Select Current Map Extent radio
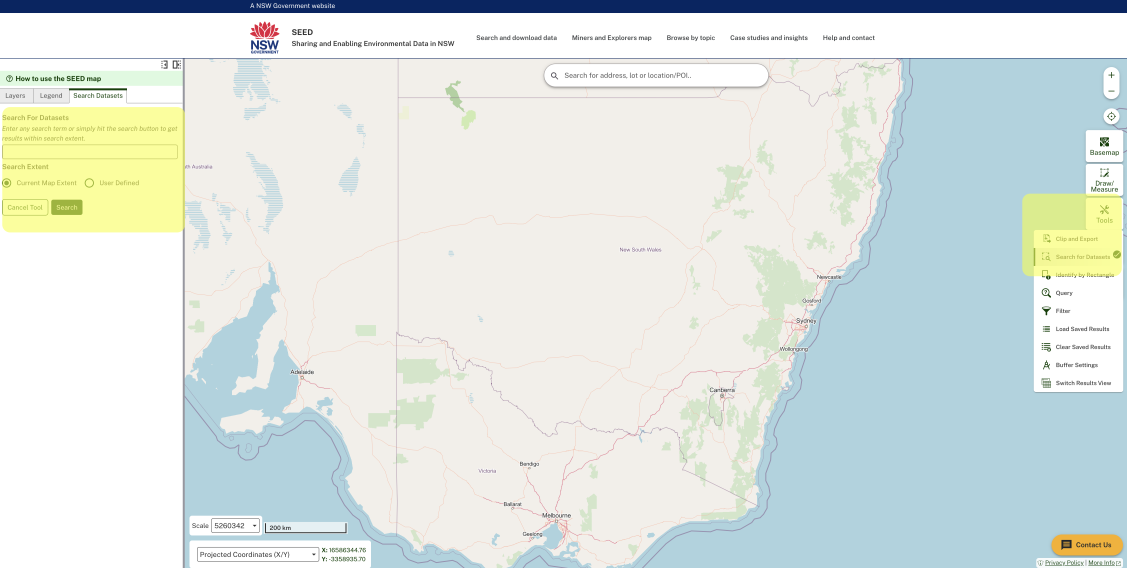Viewport: 1127px width, 568px height. [x=7, y=183]
